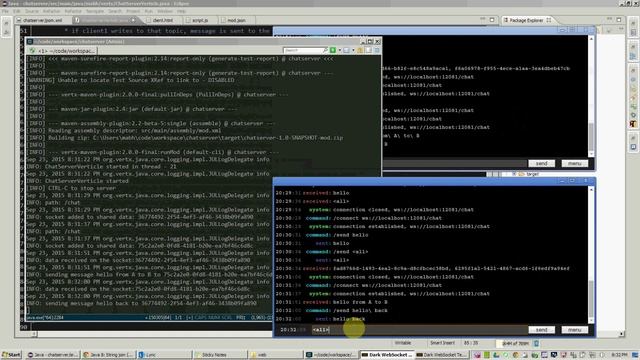
Task: Click menu button in upper WebSocket terminal
Action: 574,163
